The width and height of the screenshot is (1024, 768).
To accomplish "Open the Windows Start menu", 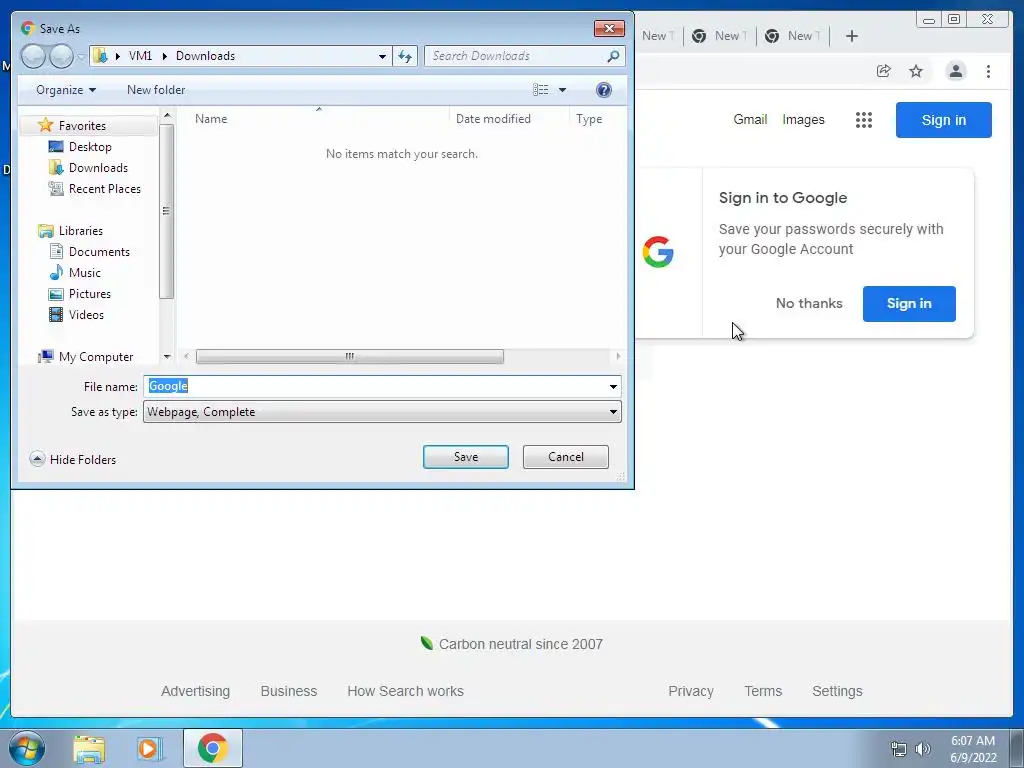I will tap(26, 748).
